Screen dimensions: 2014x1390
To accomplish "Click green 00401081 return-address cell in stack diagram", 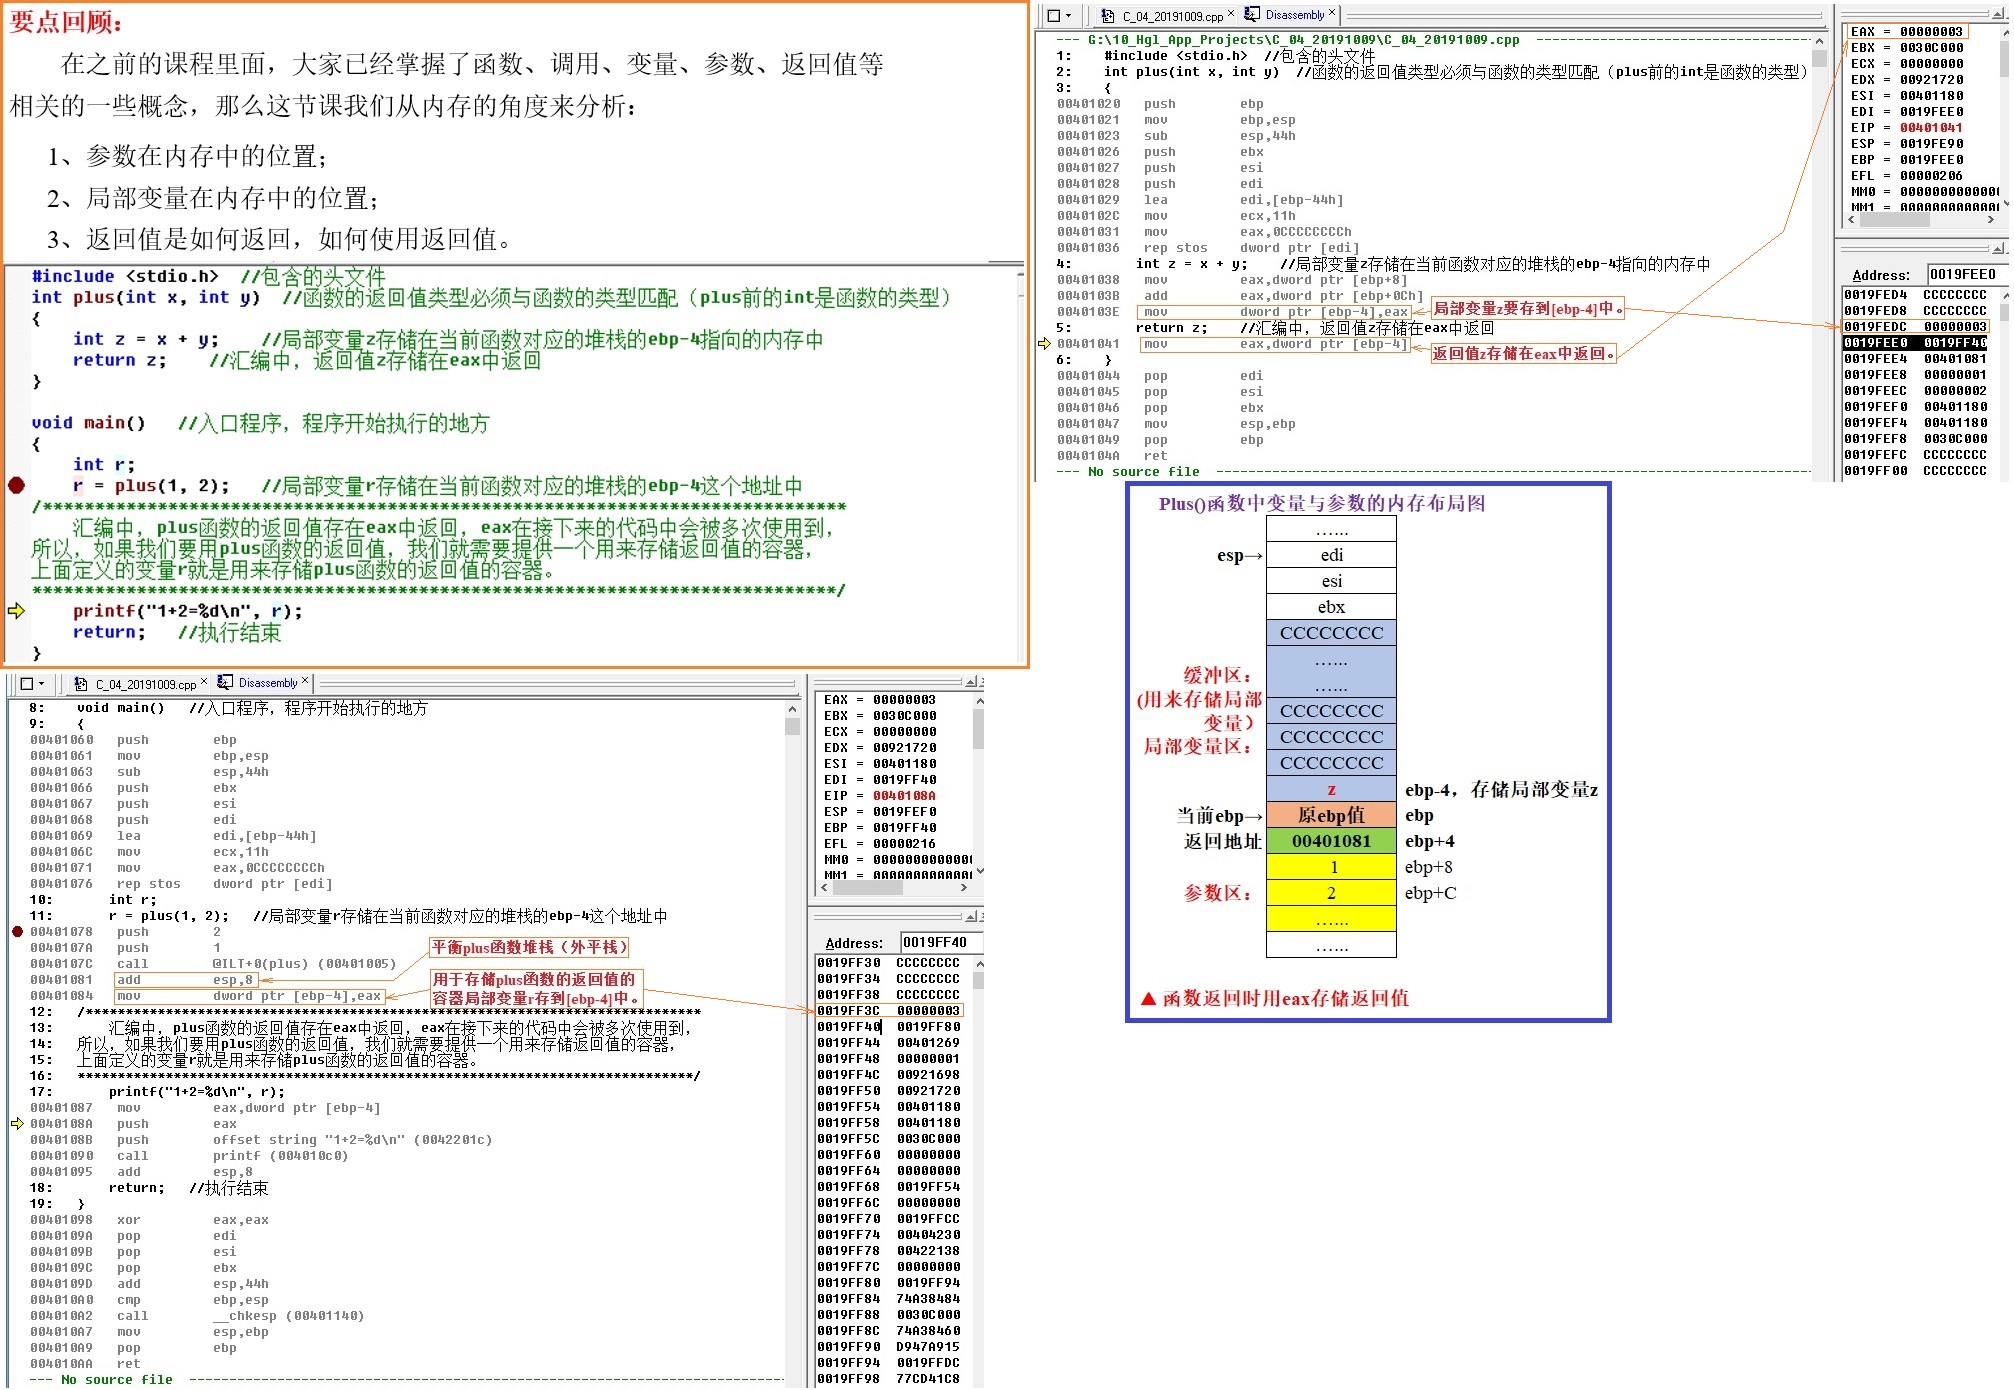I will (1331, 840).
